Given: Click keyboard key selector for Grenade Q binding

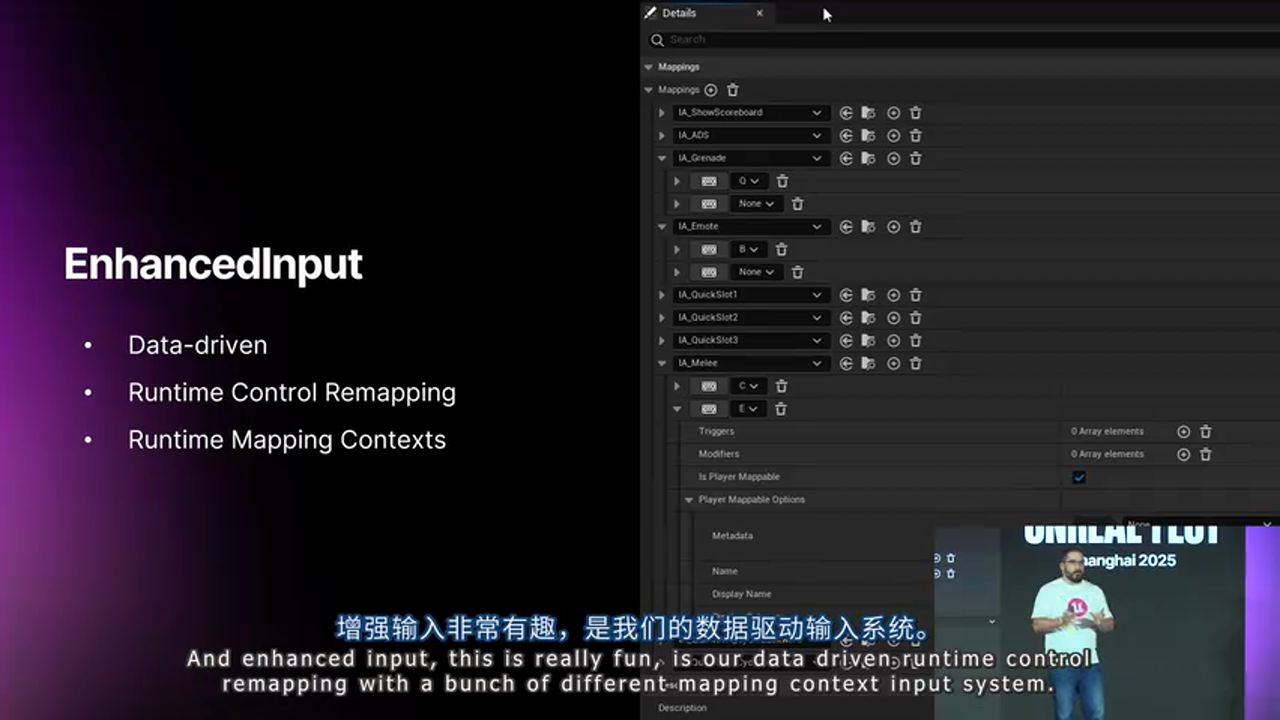Looking at the screenshot, I should [709, 181].
